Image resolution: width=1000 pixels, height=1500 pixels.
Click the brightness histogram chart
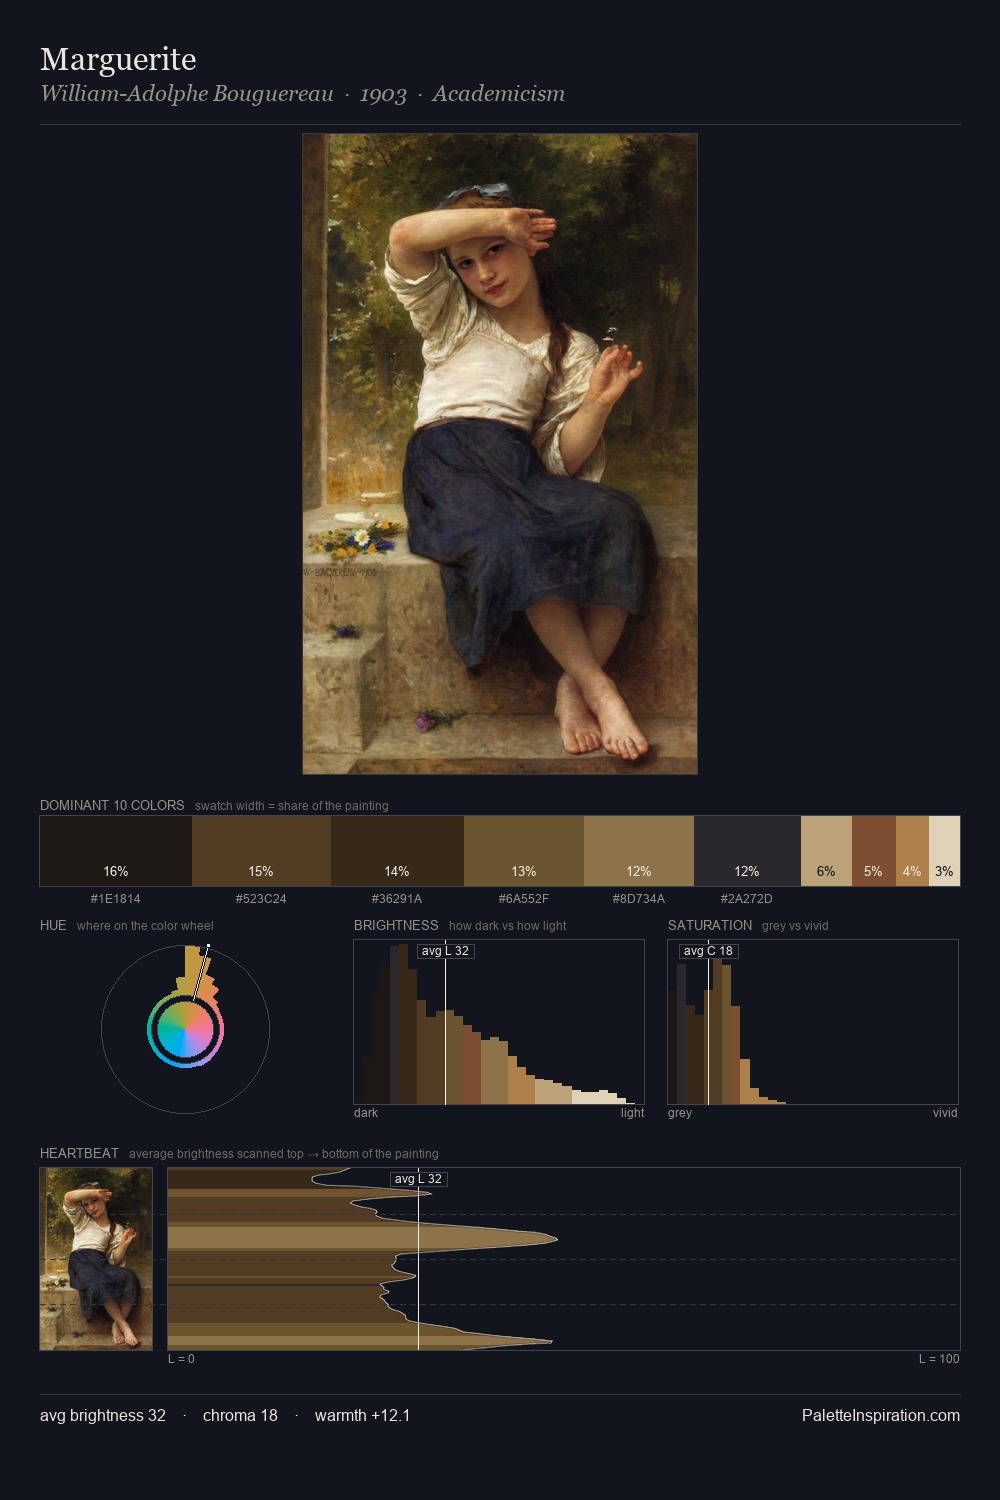tap(499, 1022)
